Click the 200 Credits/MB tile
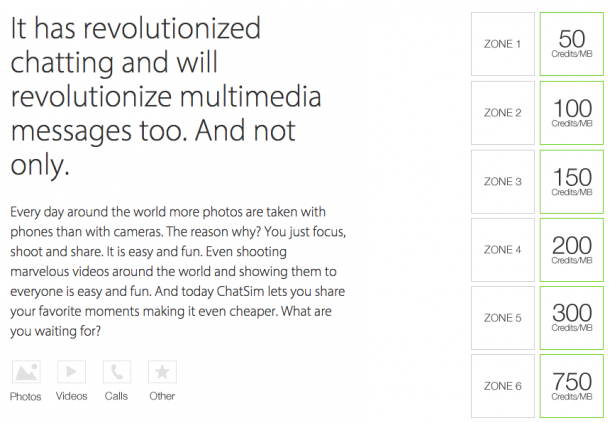 click(572, 250)
